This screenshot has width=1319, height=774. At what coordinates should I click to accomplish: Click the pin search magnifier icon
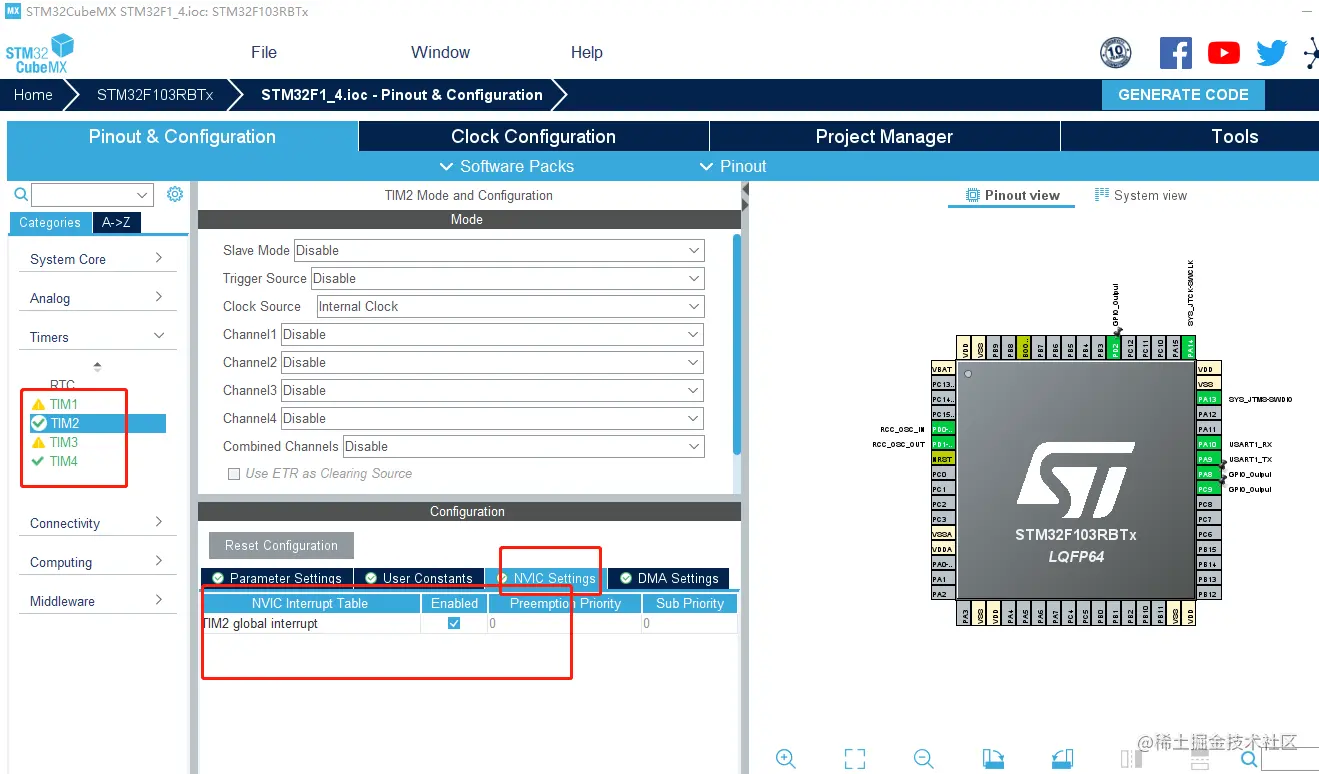pos(1248,760)
